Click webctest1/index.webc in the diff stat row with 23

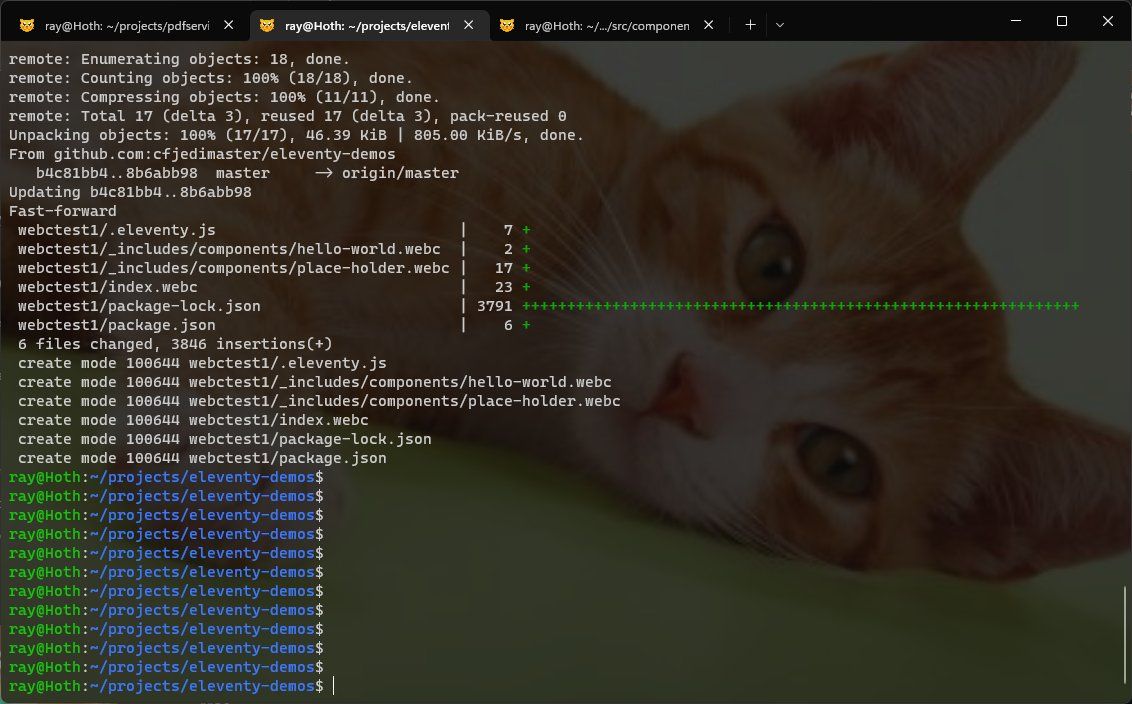tap(108, 287)
